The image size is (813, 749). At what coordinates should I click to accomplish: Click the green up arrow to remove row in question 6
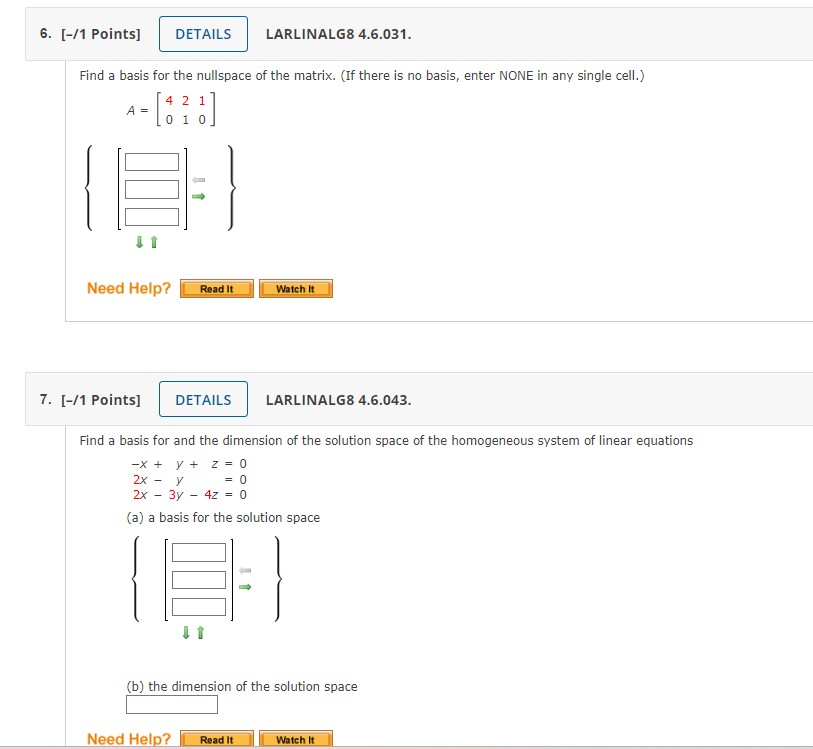pos(153,242)
